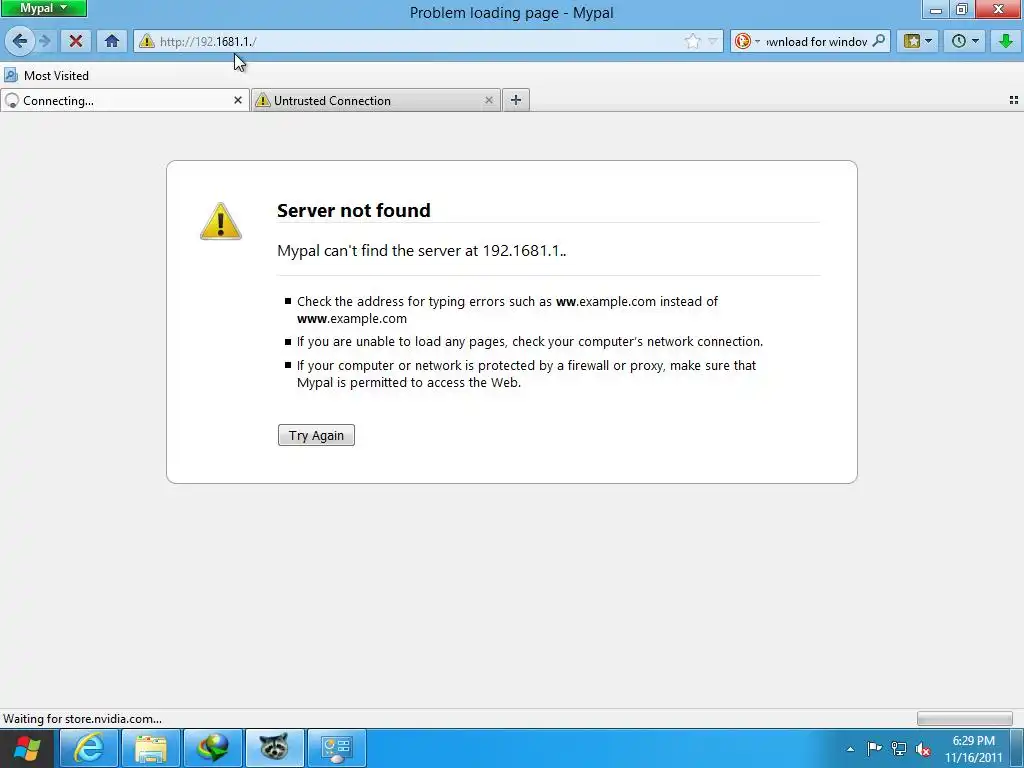Viewport: 1024px width, 768px height.
Task: Open the green Mypal application menu
Action: coord(44,8)
